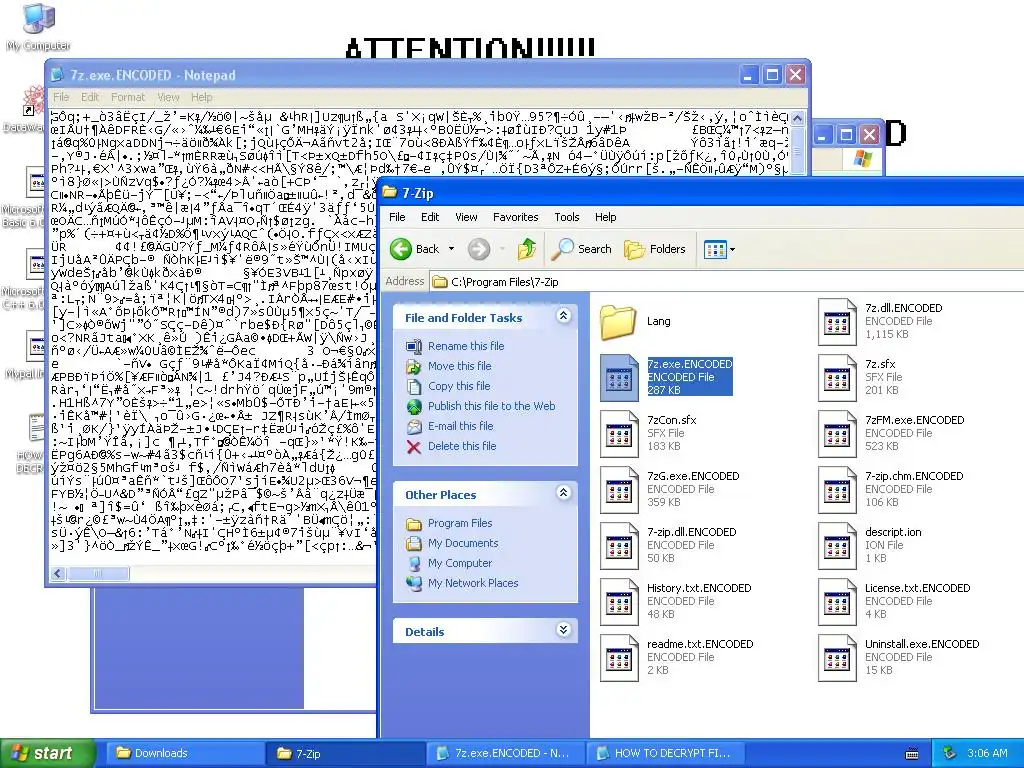Open the File menu in Notepad window
Image resolution: width=1024 pixels, height=768 pixels.
click(x=61, y=97)
